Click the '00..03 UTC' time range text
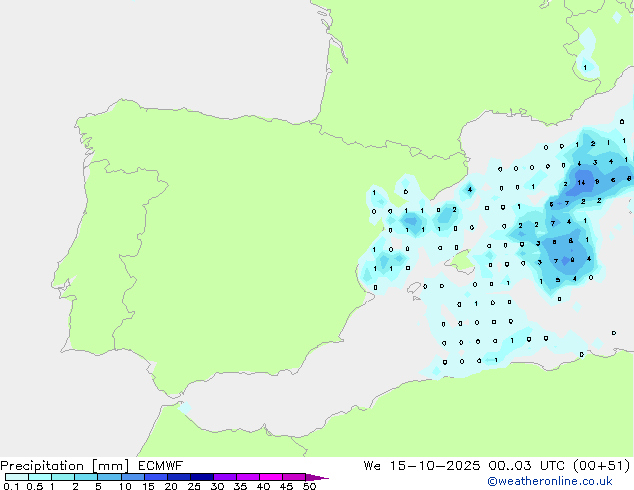This screenshot has width=634, height=490. tap(524, 466)
